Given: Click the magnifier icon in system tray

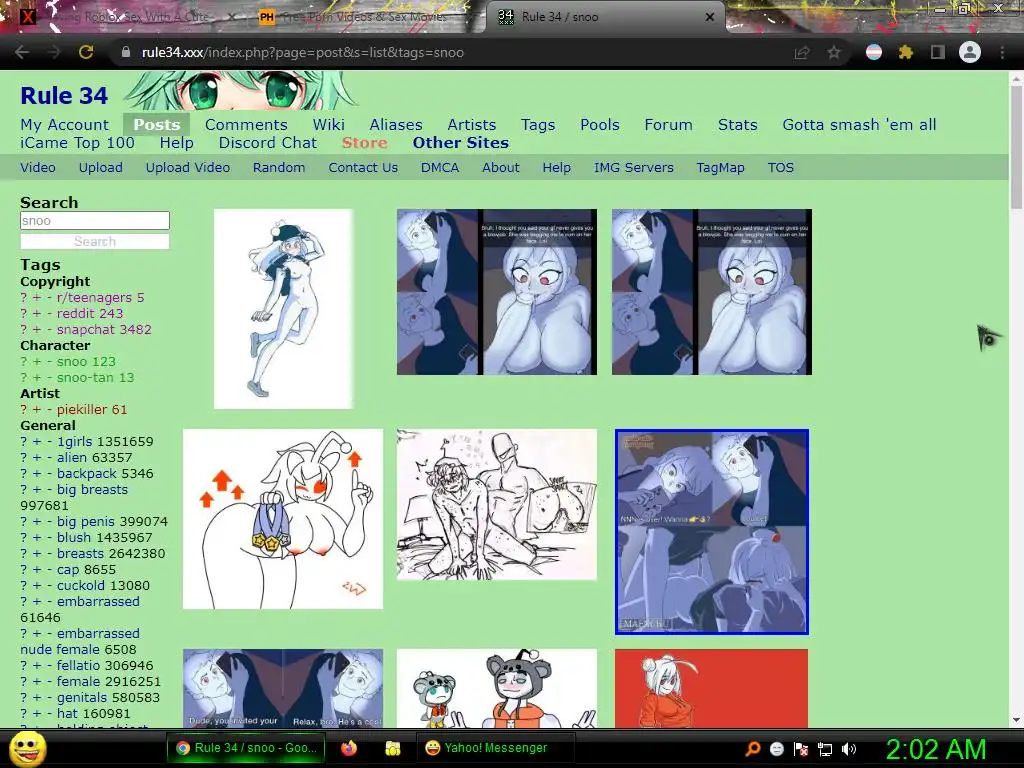Looking at the screenshot, I should 753,749.
